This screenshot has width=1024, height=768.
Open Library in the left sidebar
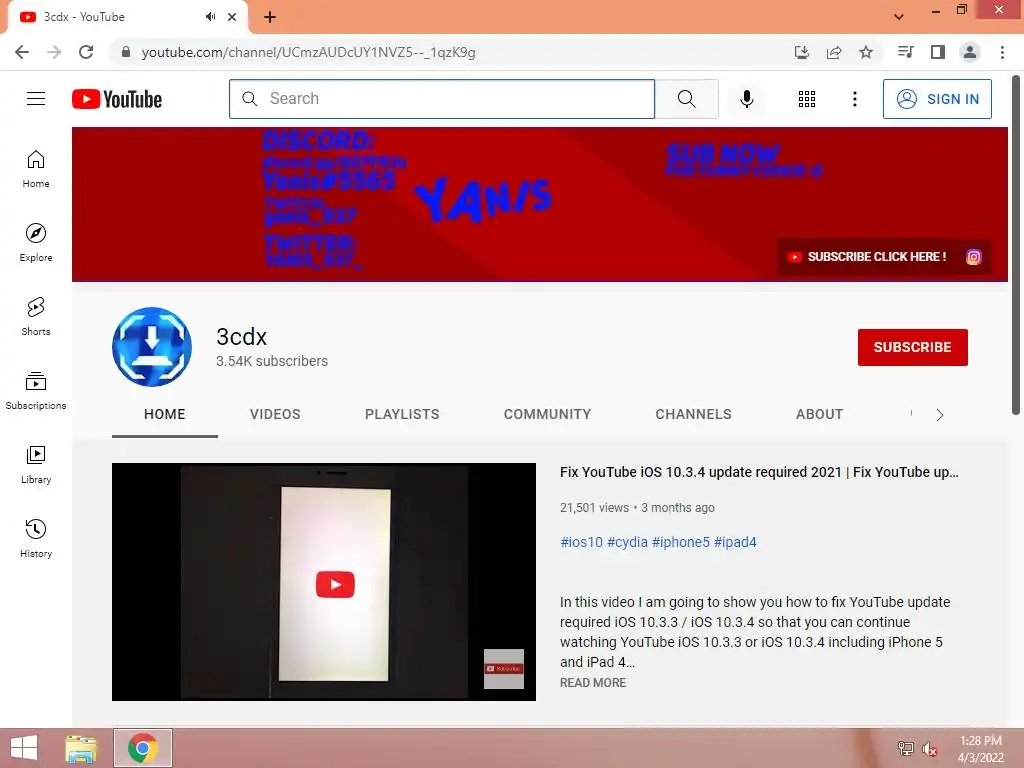[x=36, y=464]
